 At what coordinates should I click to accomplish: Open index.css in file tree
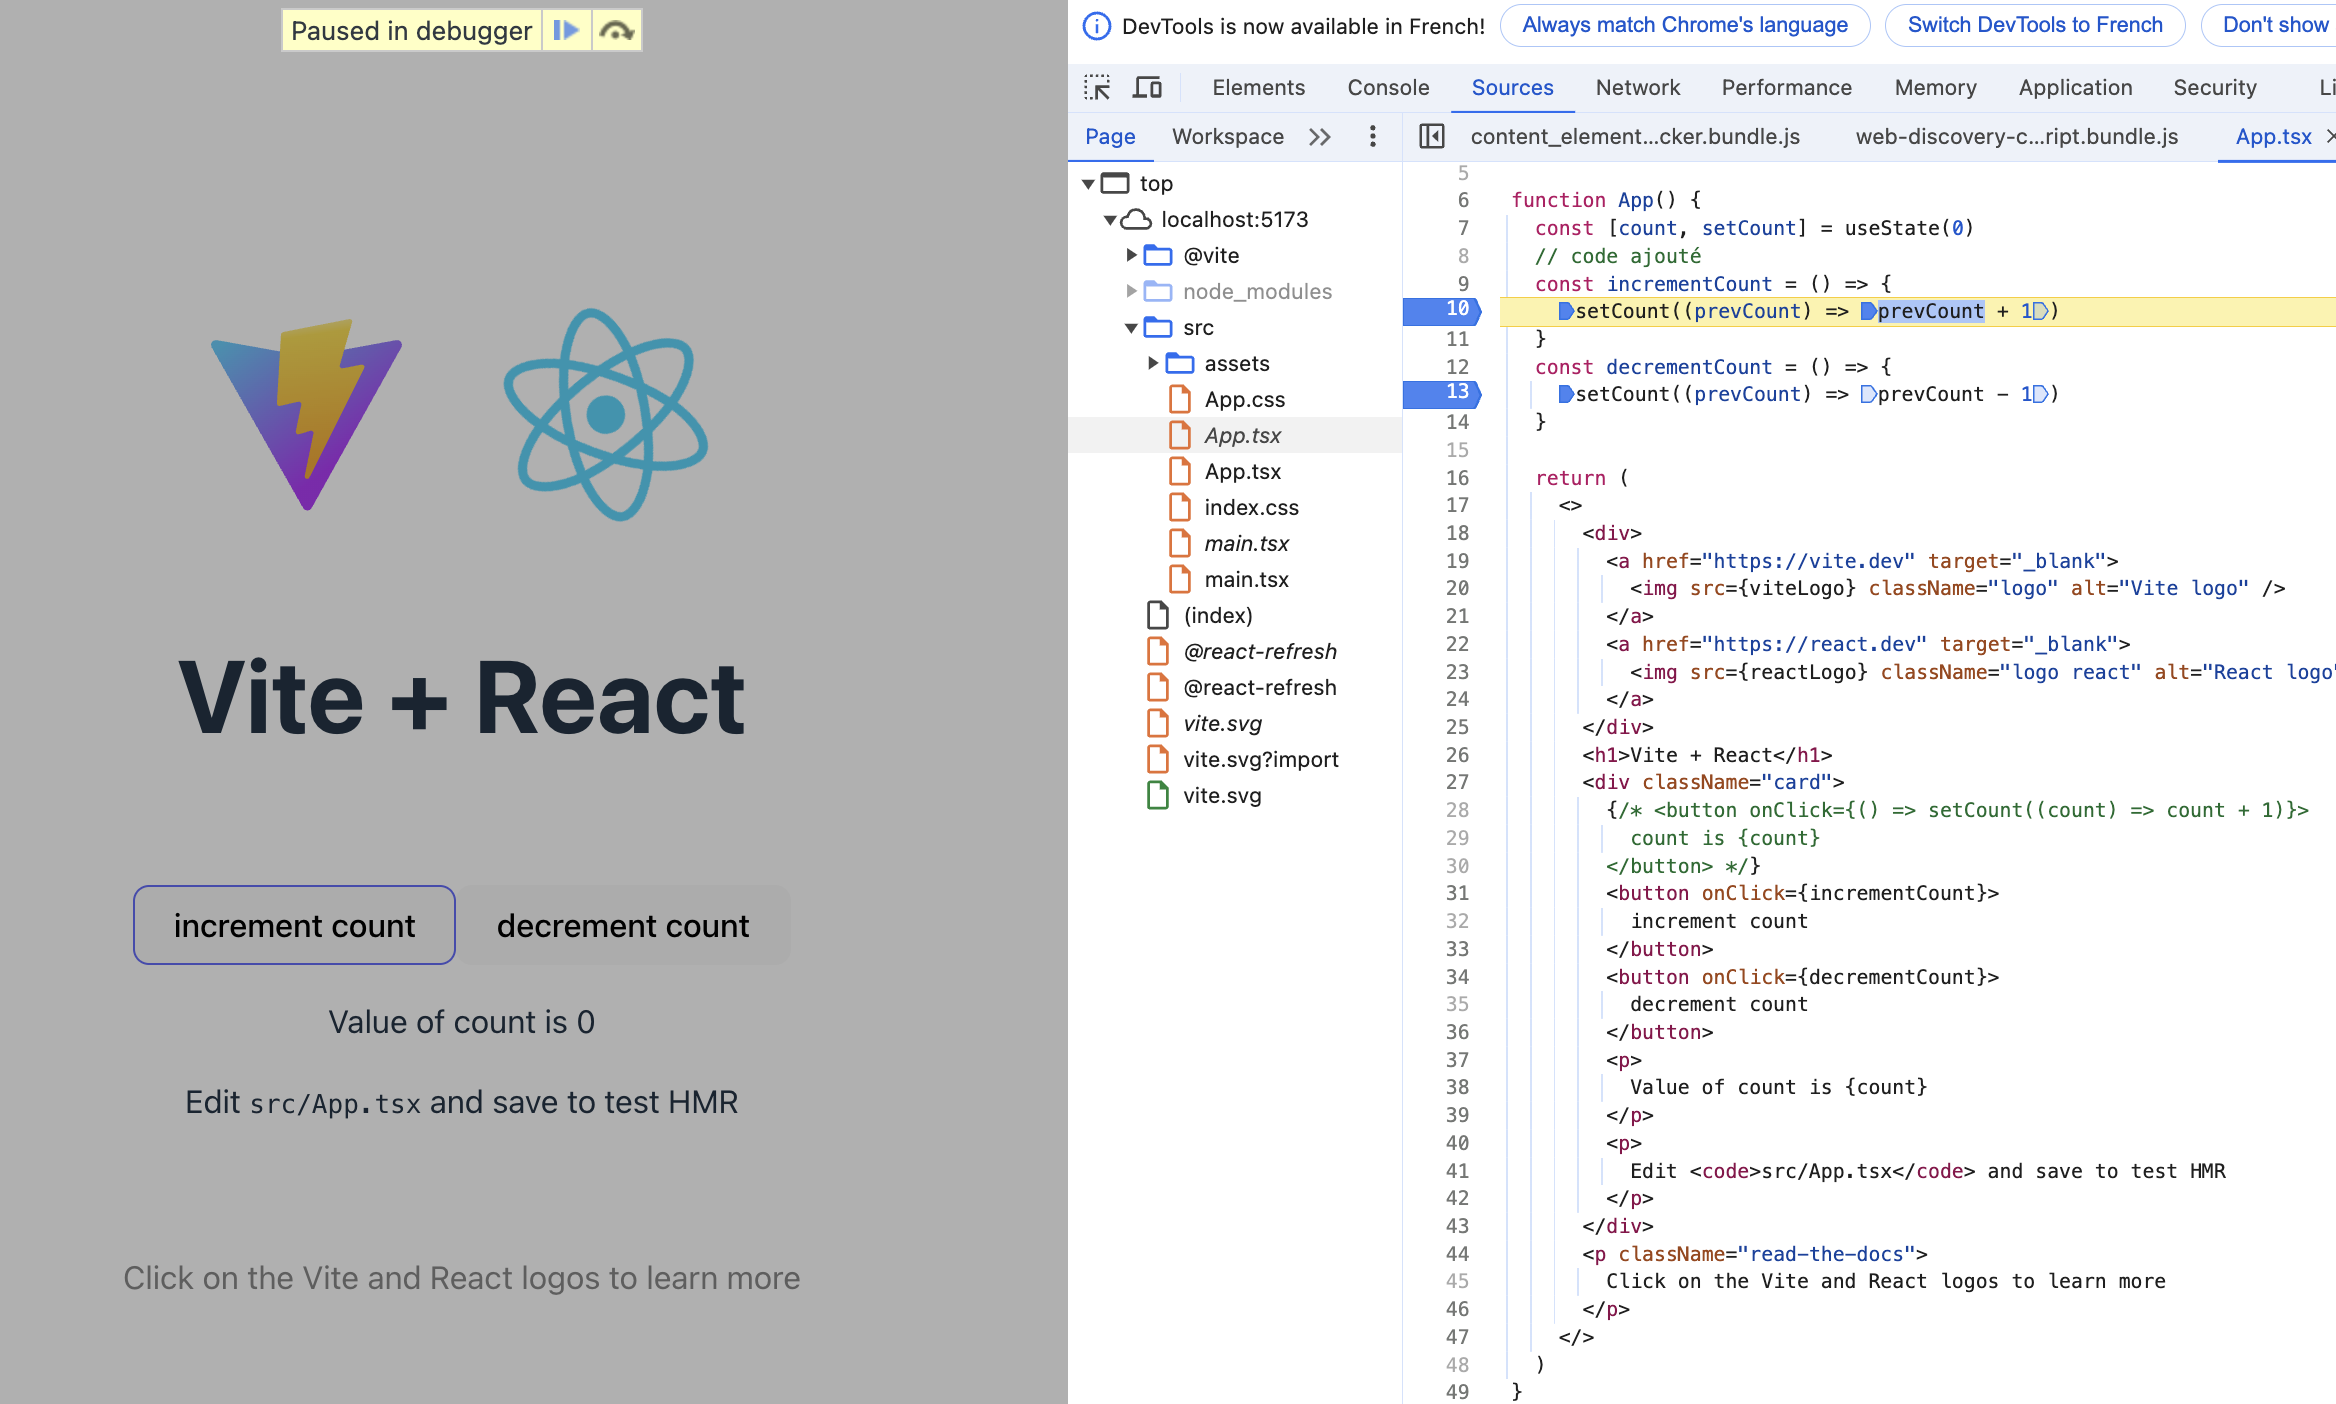point(1251,508)
